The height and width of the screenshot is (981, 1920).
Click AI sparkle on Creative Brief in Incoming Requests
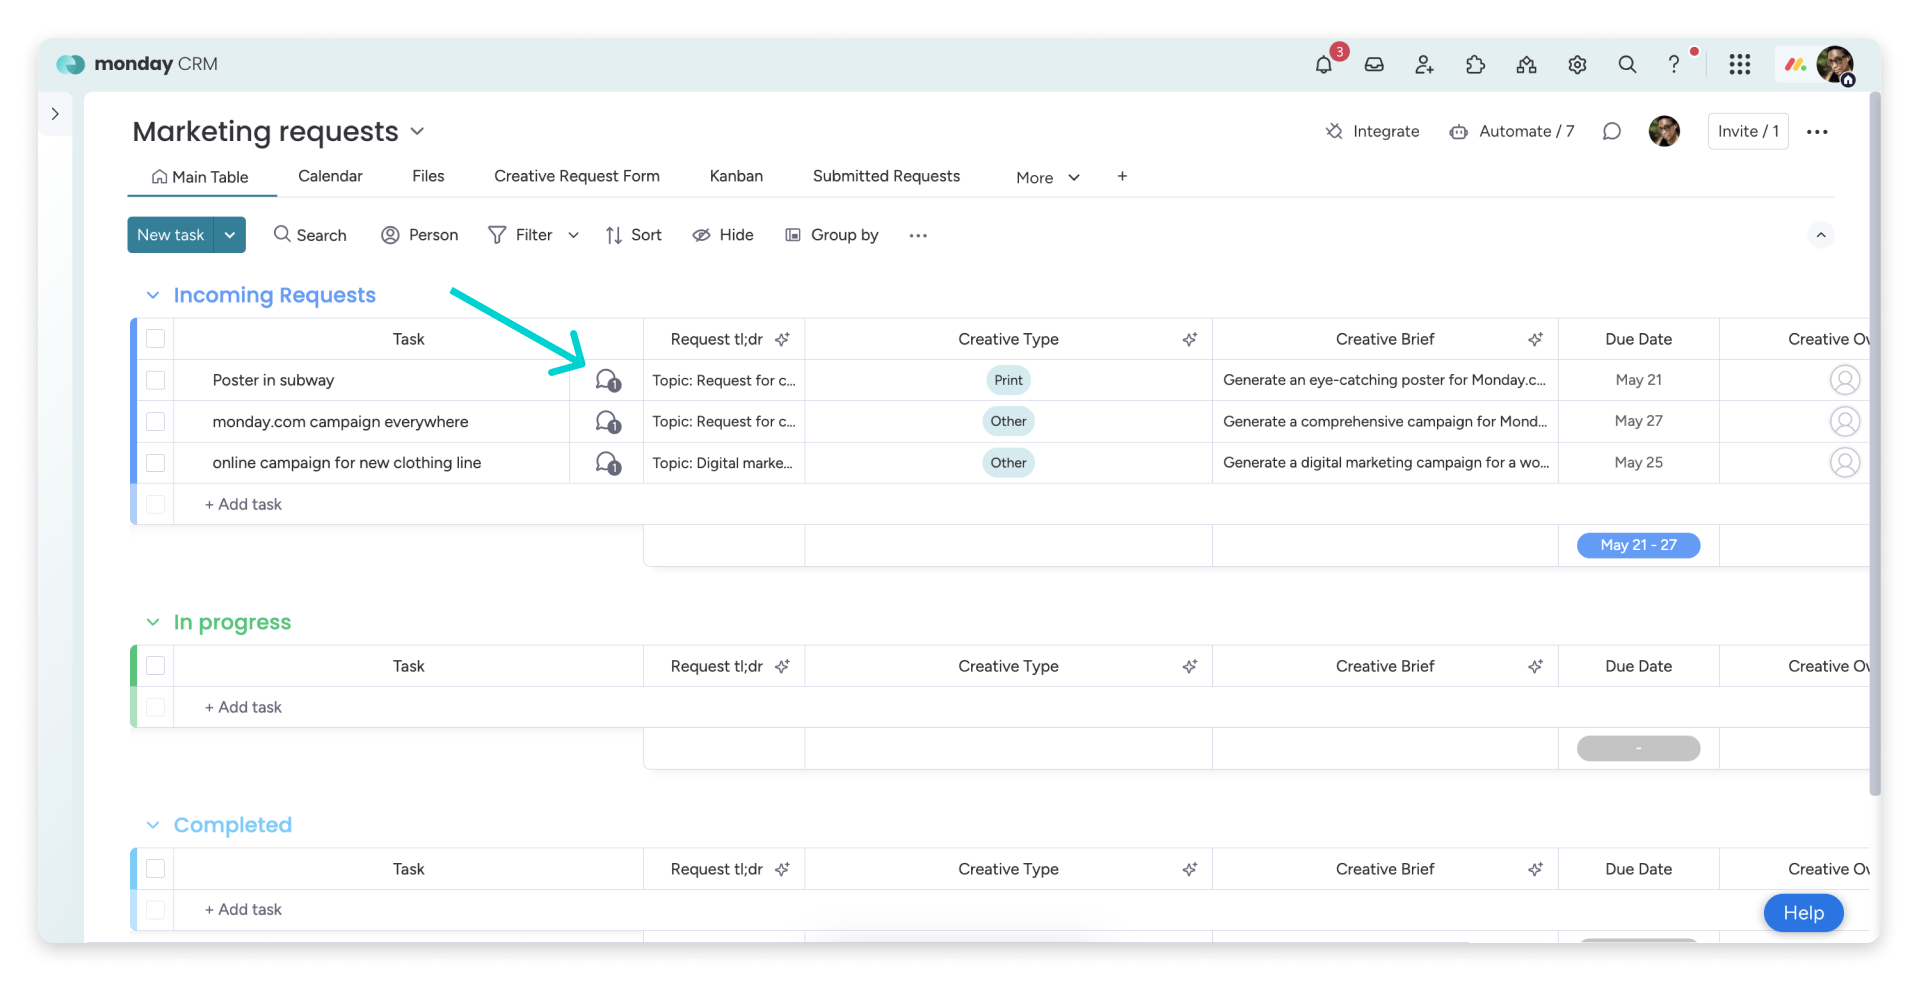(x=1535, y=339)
